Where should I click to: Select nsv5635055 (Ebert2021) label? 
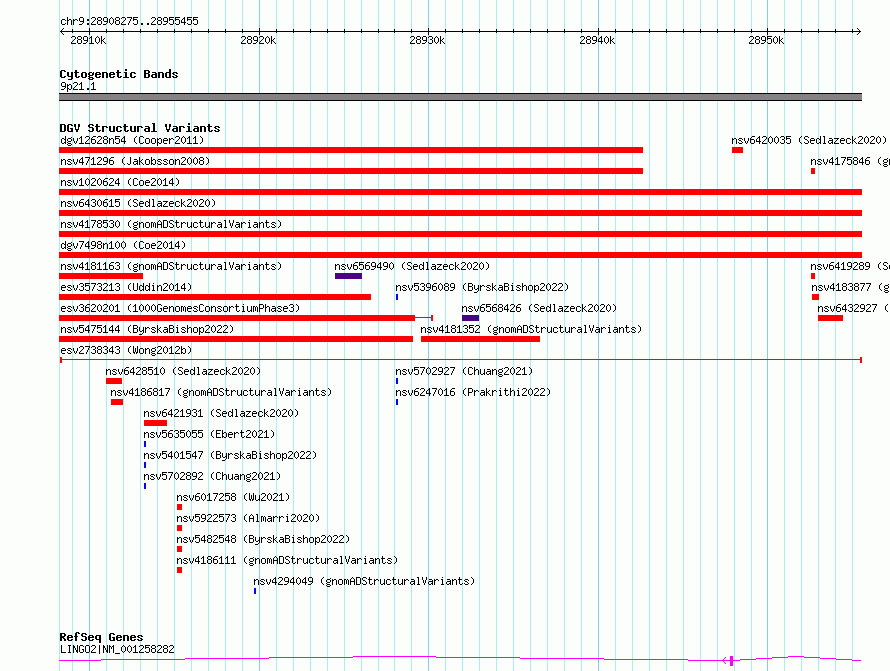[x=209, y=434]
